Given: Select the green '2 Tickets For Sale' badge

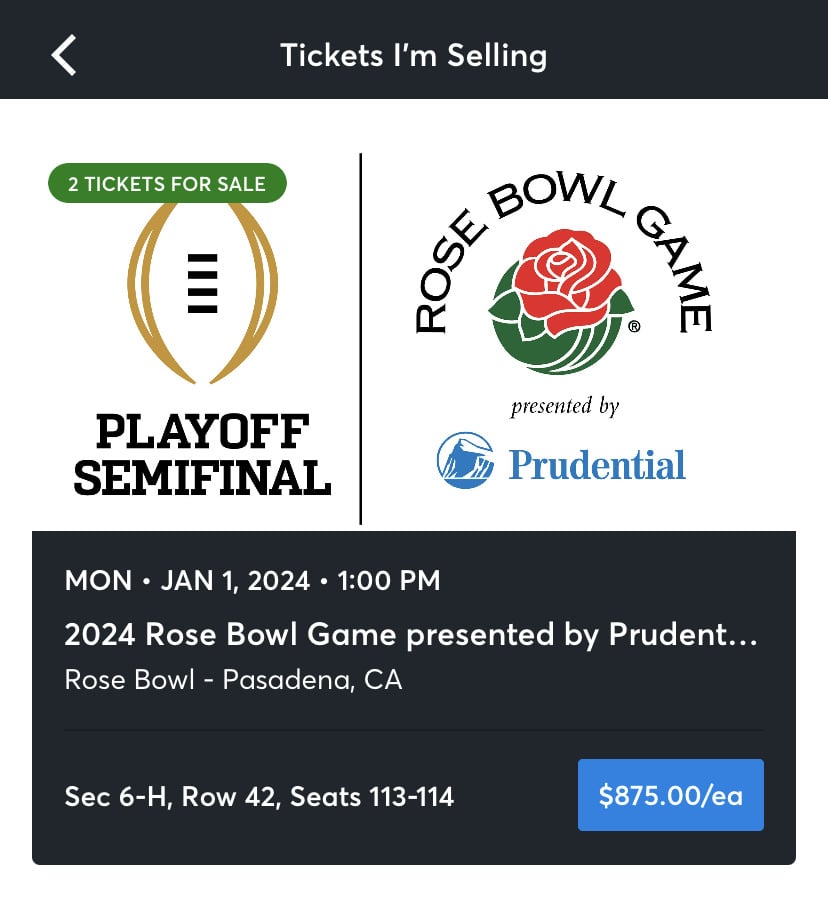Looking at the screenshot, I should 167,183.
